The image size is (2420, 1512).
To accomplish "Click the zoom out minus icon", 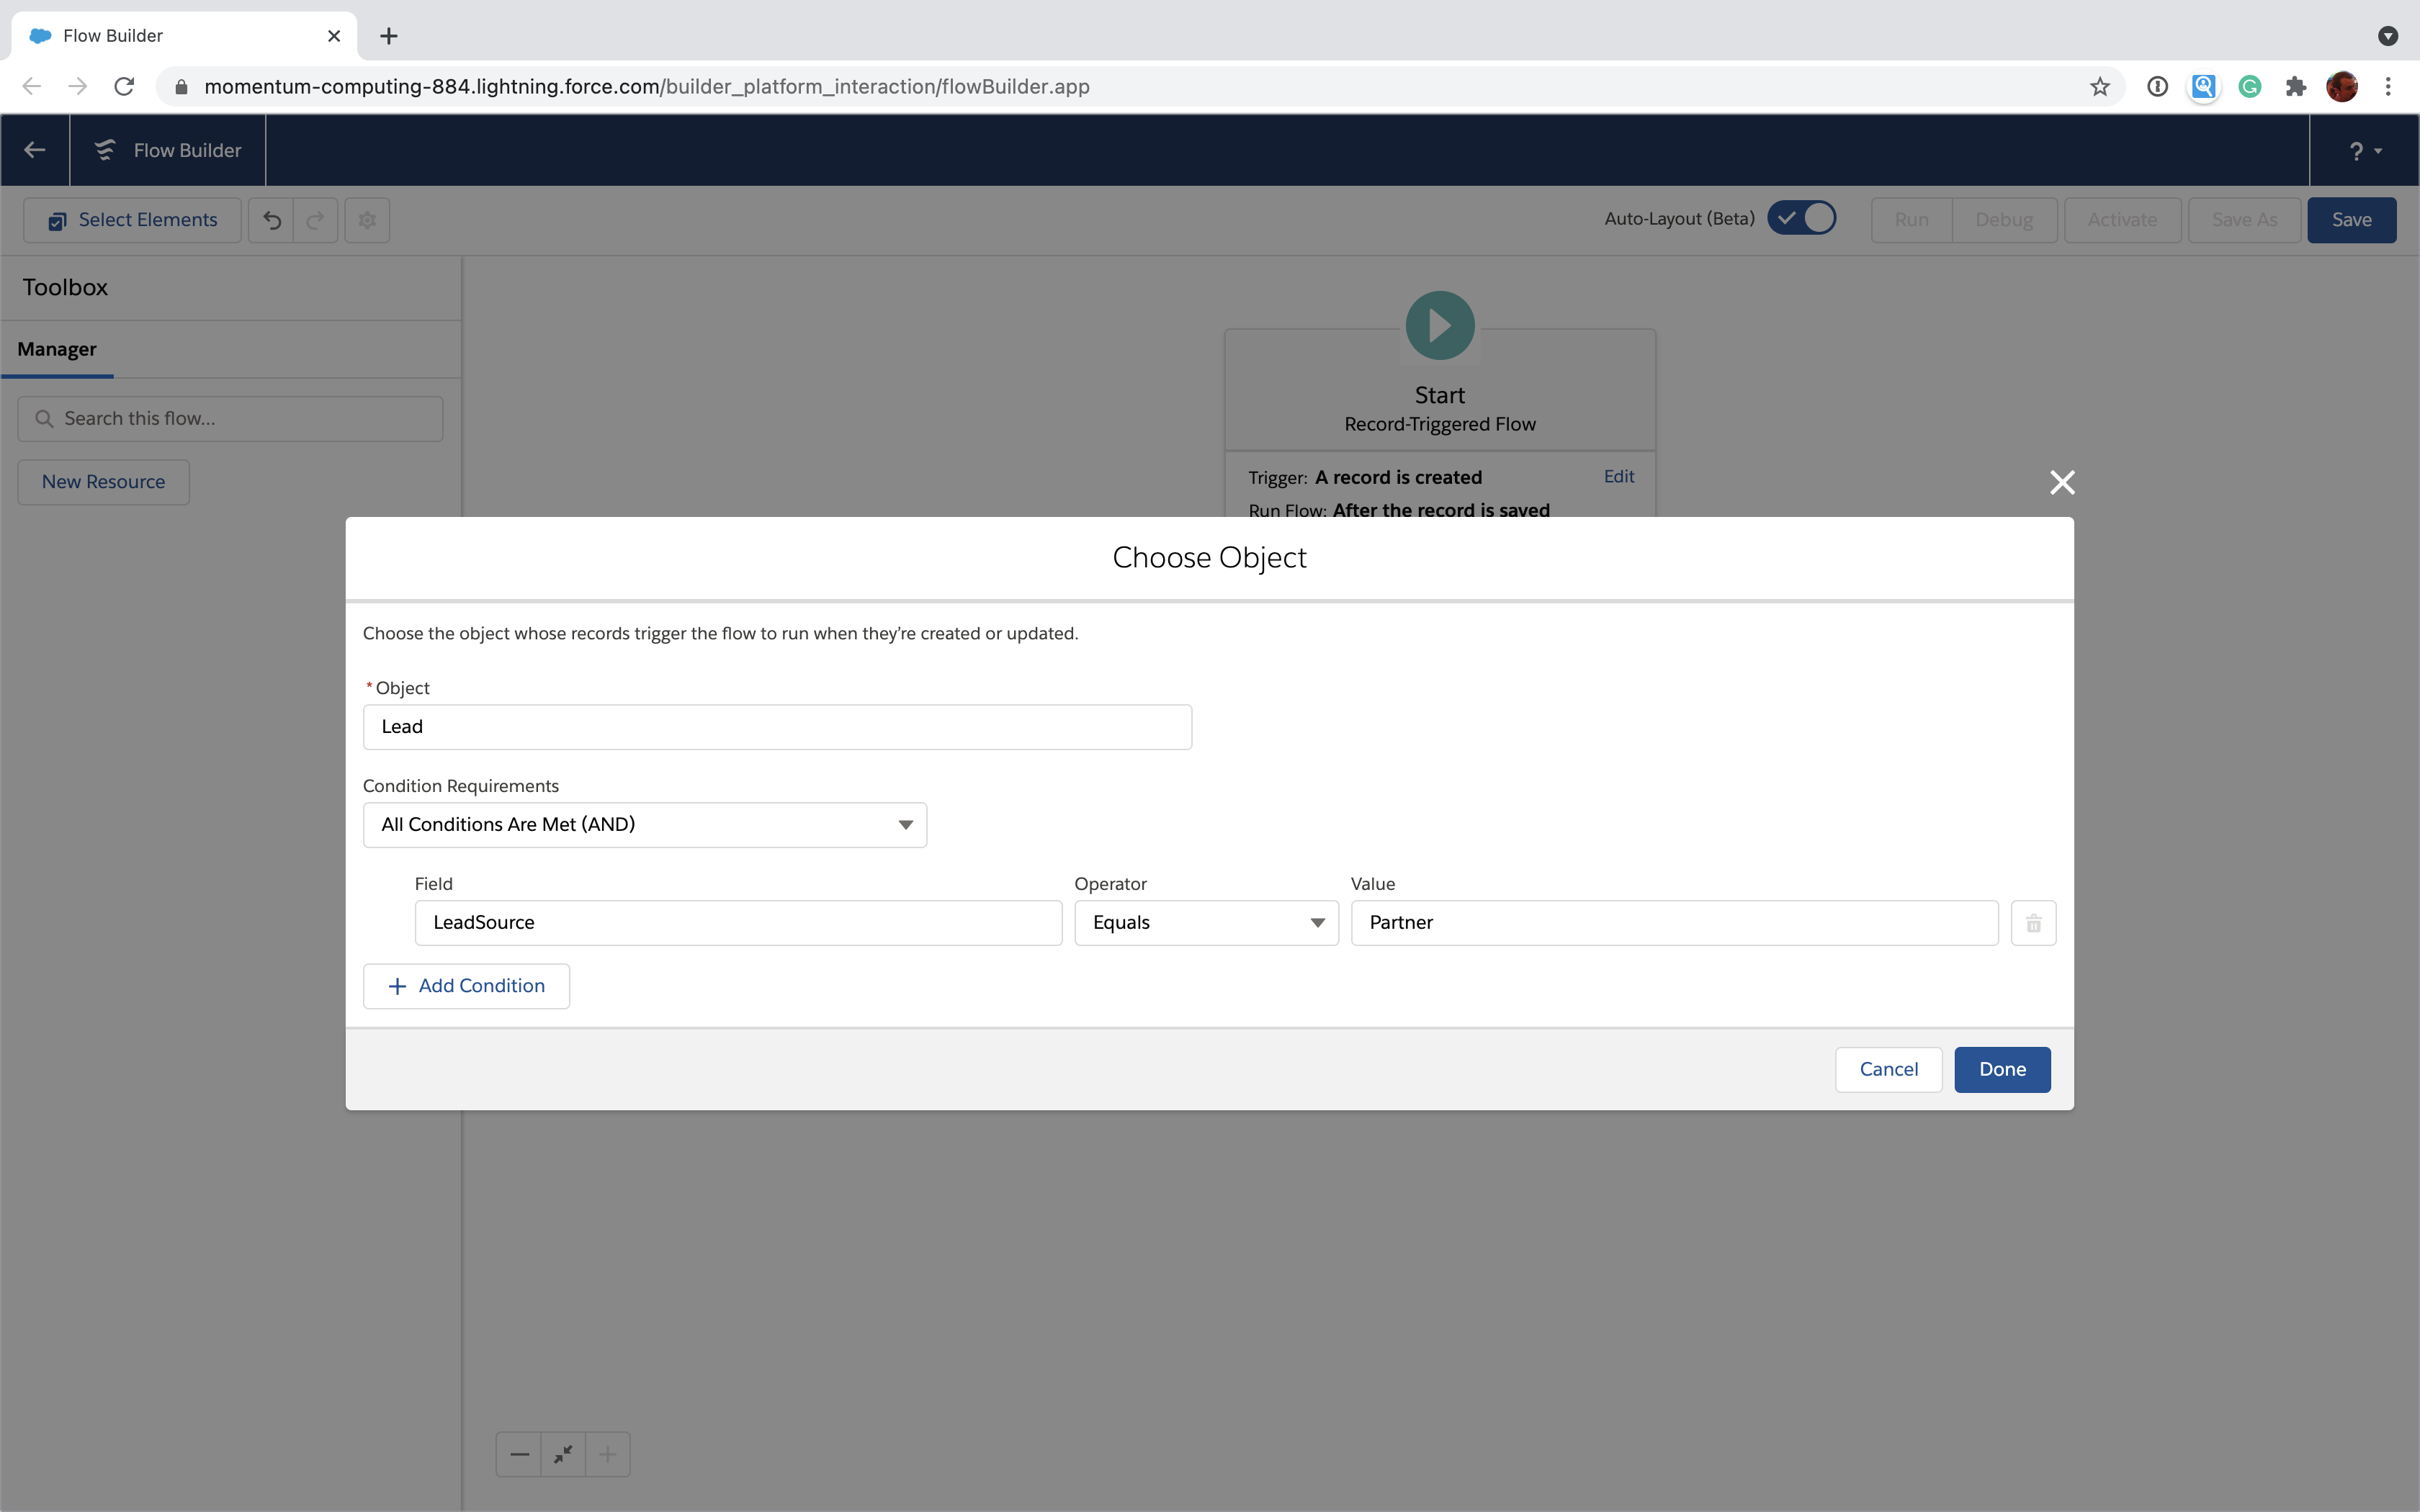I will [519, 1454].
